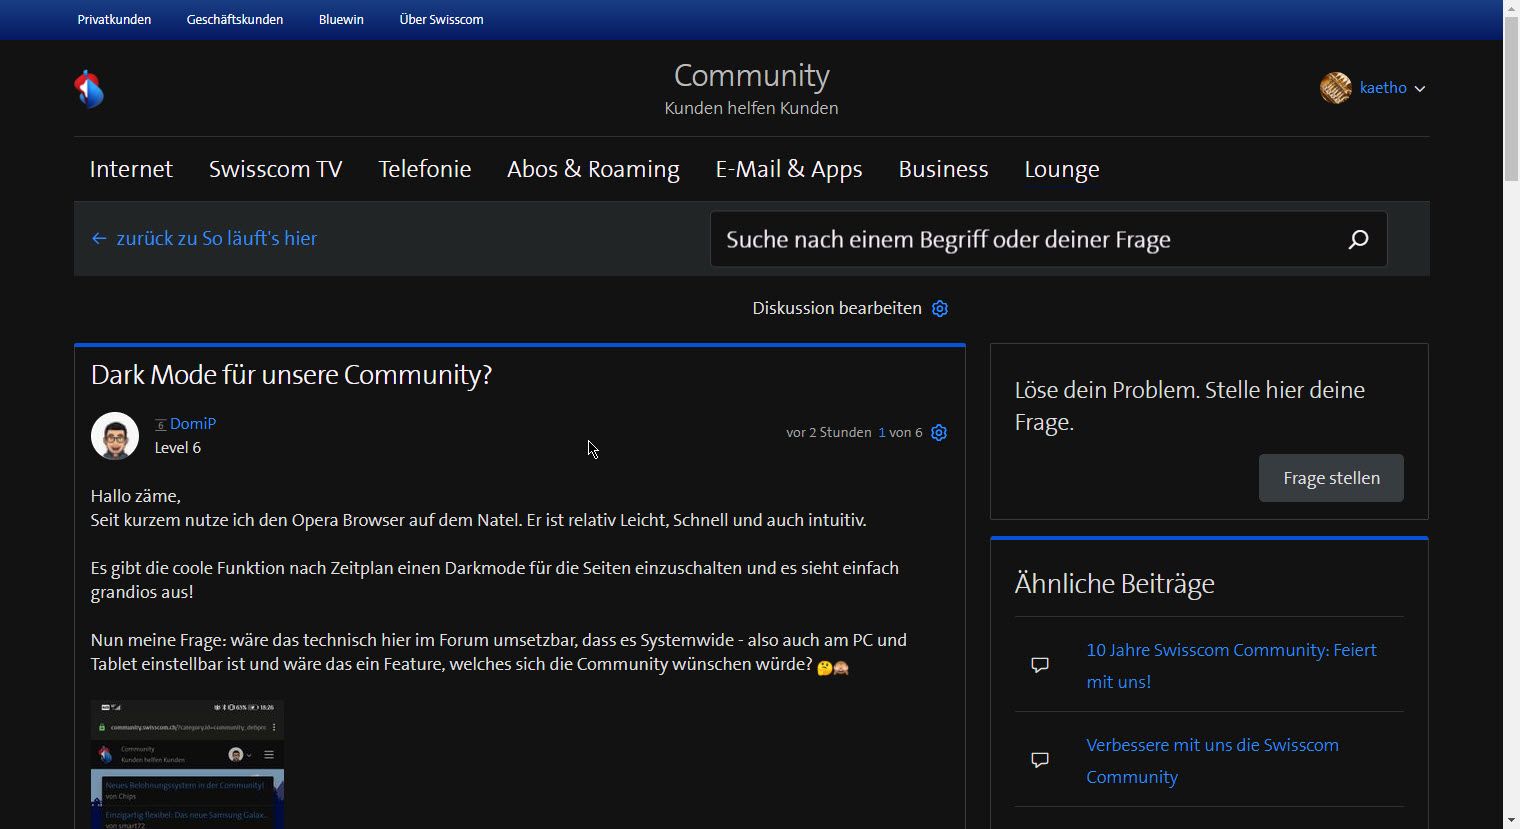The height and width of the screenshot is (829, 1520).
Task: Click the scrollbar down arrow
Action: [x=1511, y=820]
